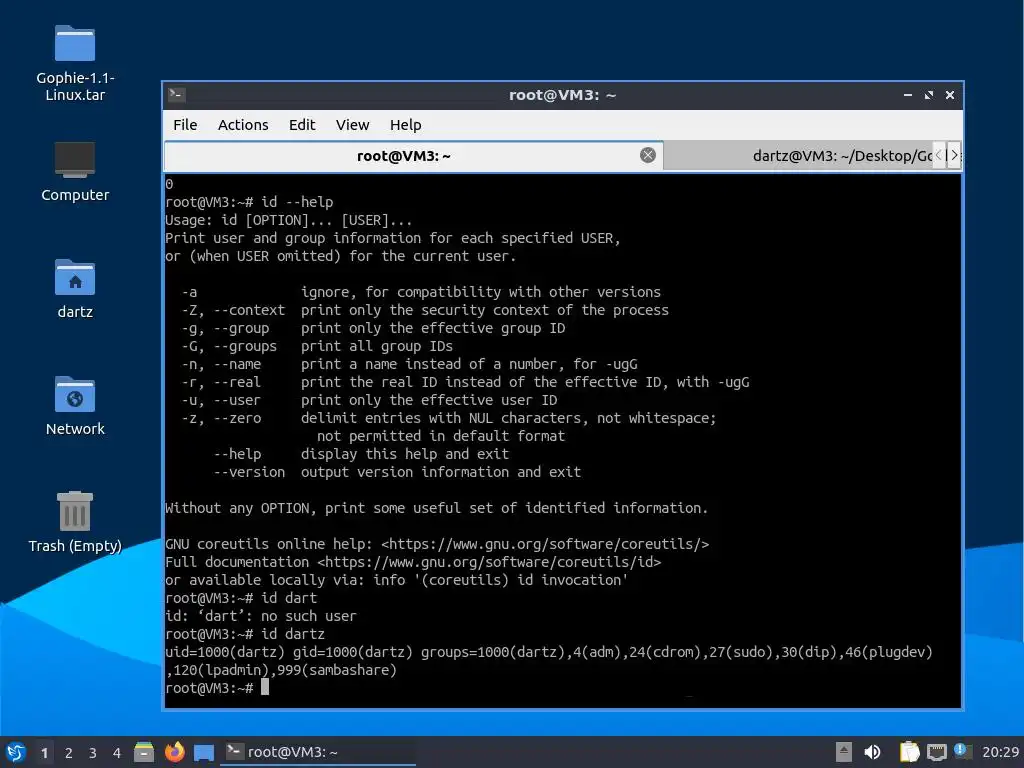Maximize the terminal window
Screen dimensions: 1024x768
coord(929,95)
